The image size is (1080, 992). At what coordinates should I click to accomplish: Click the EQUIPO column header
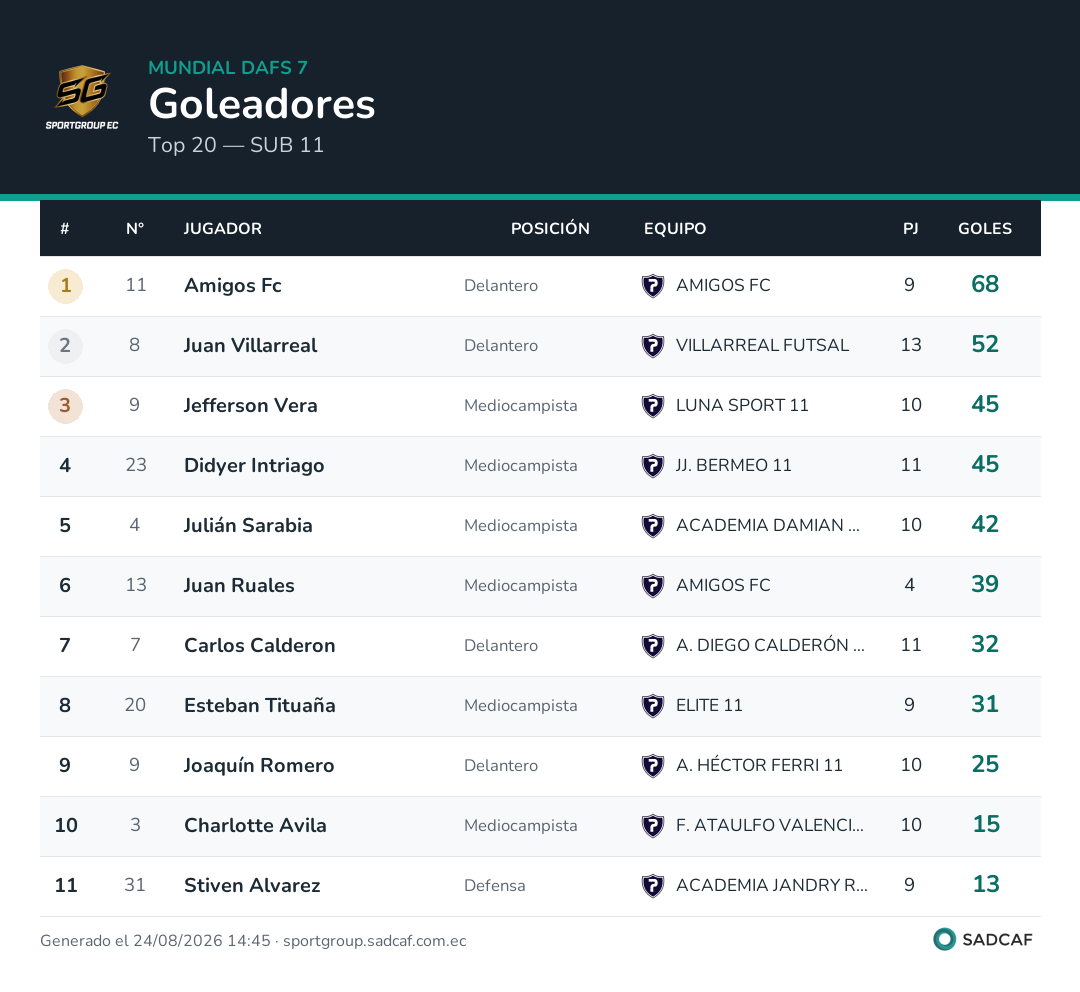click(675, 229)
